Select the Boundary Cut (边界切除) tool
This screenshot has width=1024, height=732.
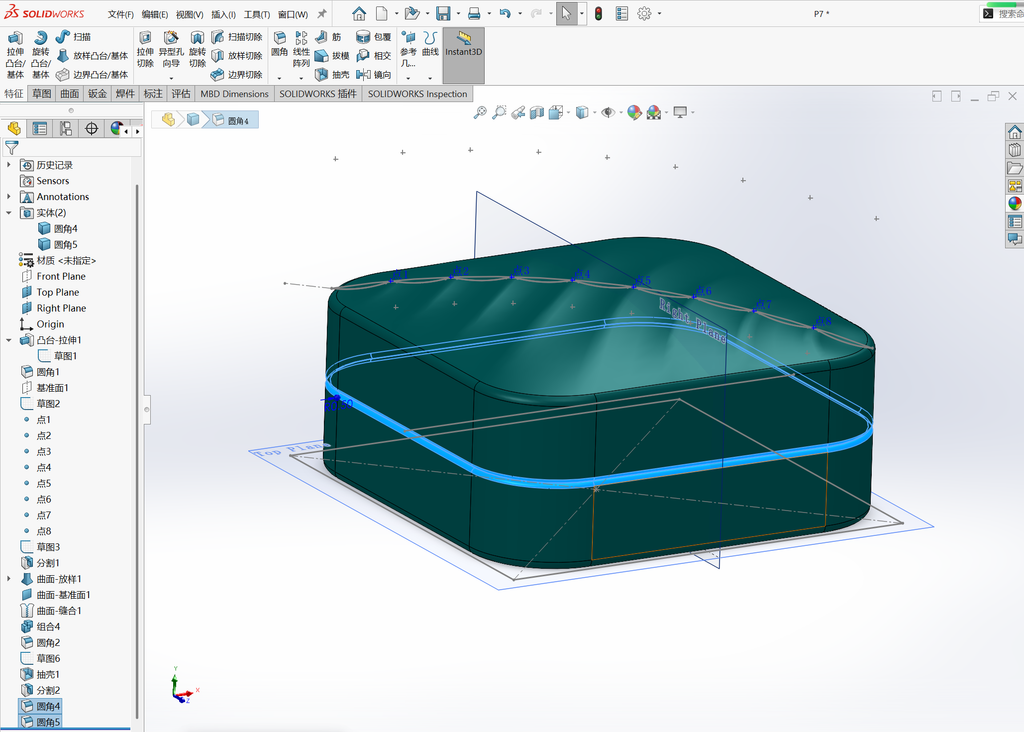pos(236,74)
